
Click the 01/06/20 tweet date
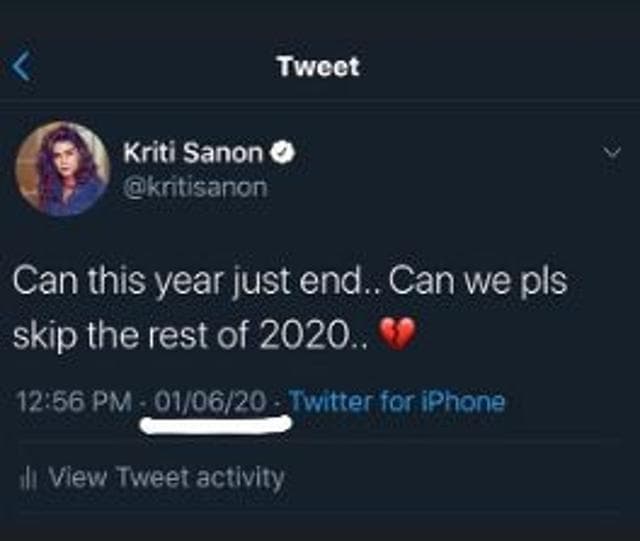[x=210, y=401]
